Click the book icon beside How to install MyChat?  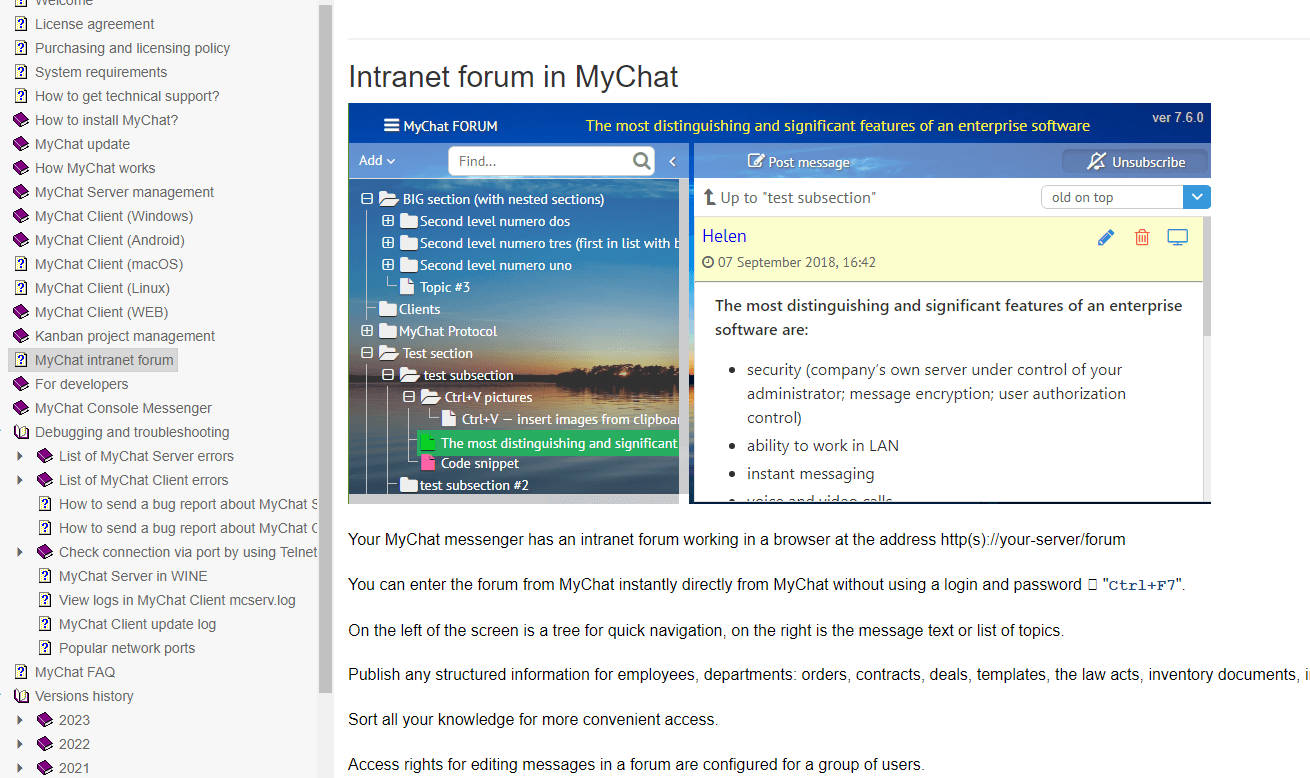click(x=21, y=120)
